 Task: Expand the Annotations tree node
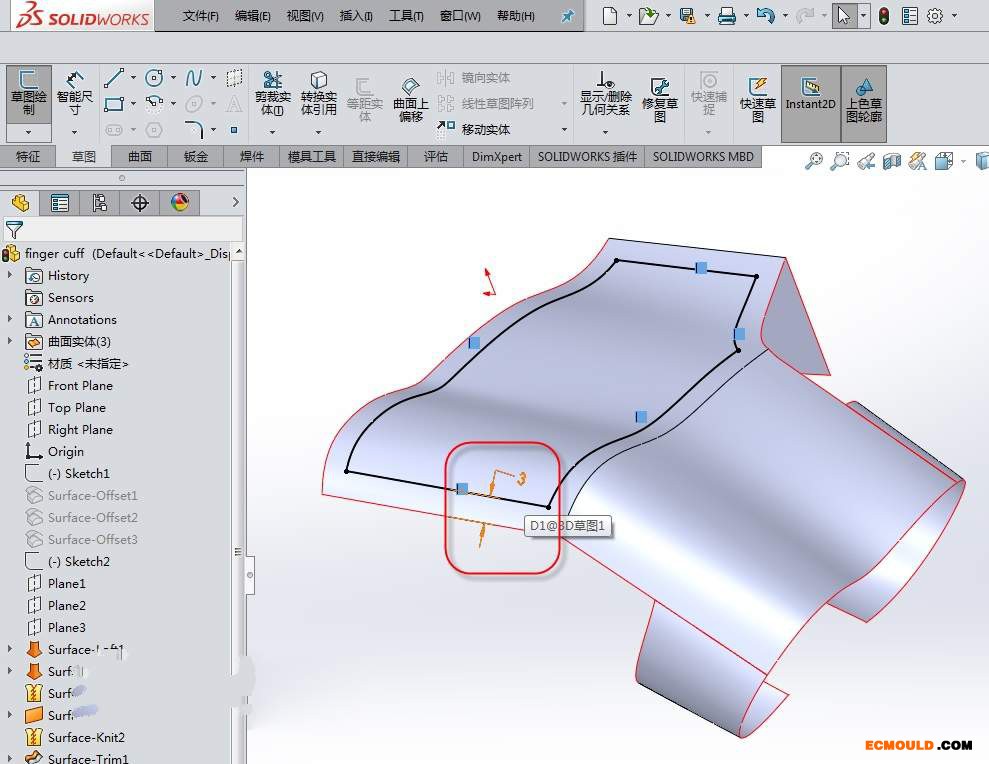10,320
